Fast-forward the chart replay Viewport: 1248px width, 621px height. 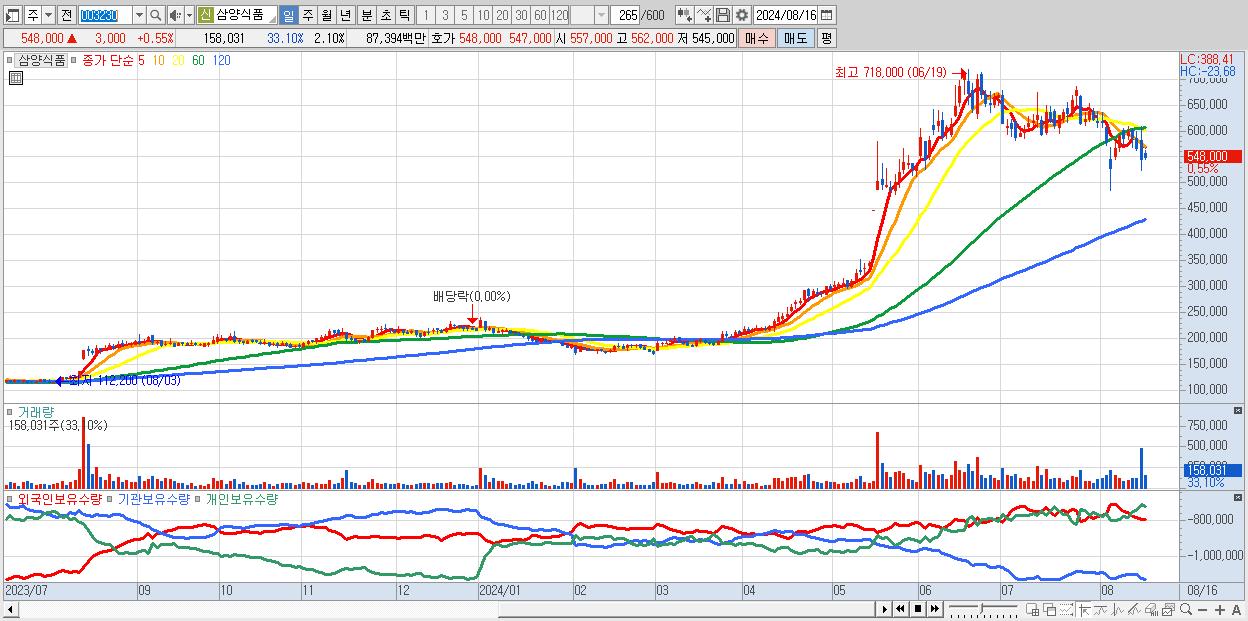point(934,609)
